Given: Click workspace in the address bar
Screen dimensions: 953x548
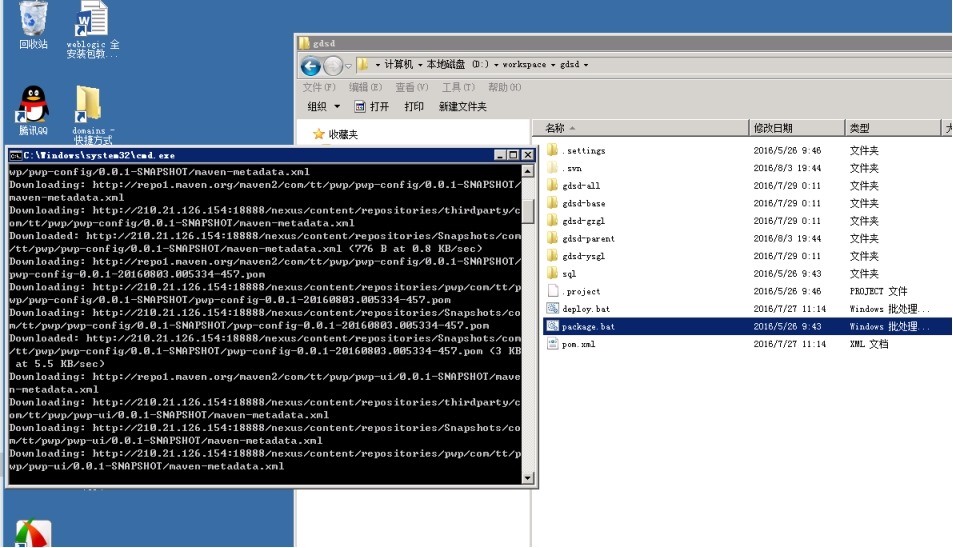Looking at the screenshot, I should (x=524, y=64).
